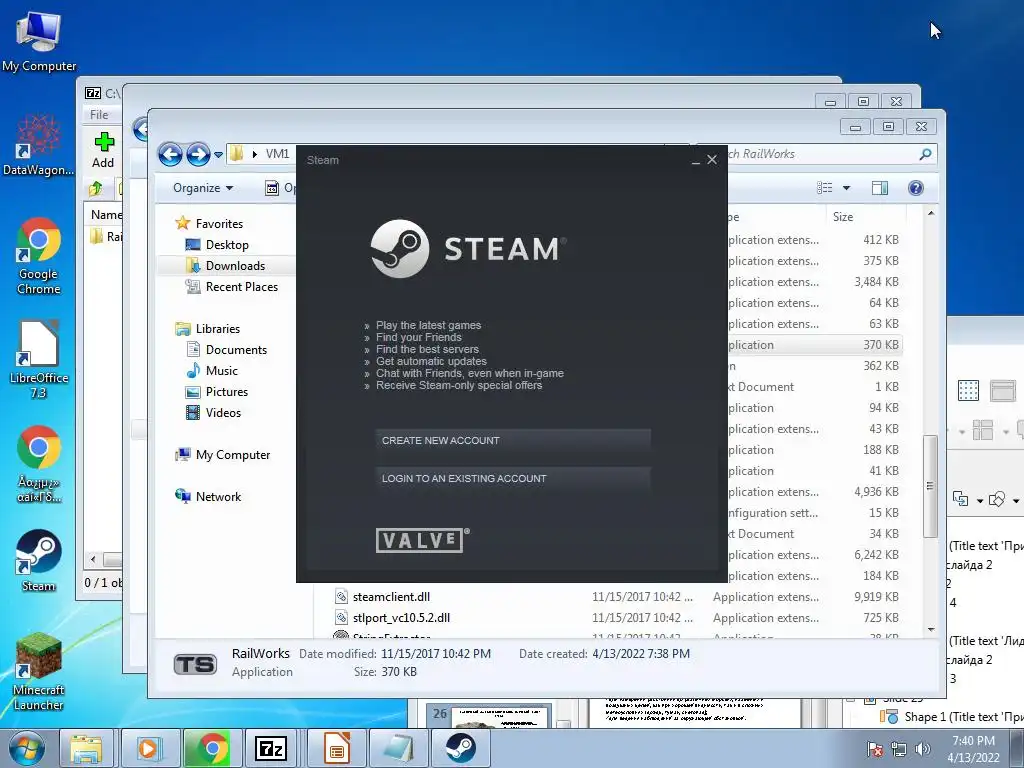Image resolution: width=1024 pixels, height=768 pixels.
Task: Switch to Steam in the taskbar
Action: (460, 748)
